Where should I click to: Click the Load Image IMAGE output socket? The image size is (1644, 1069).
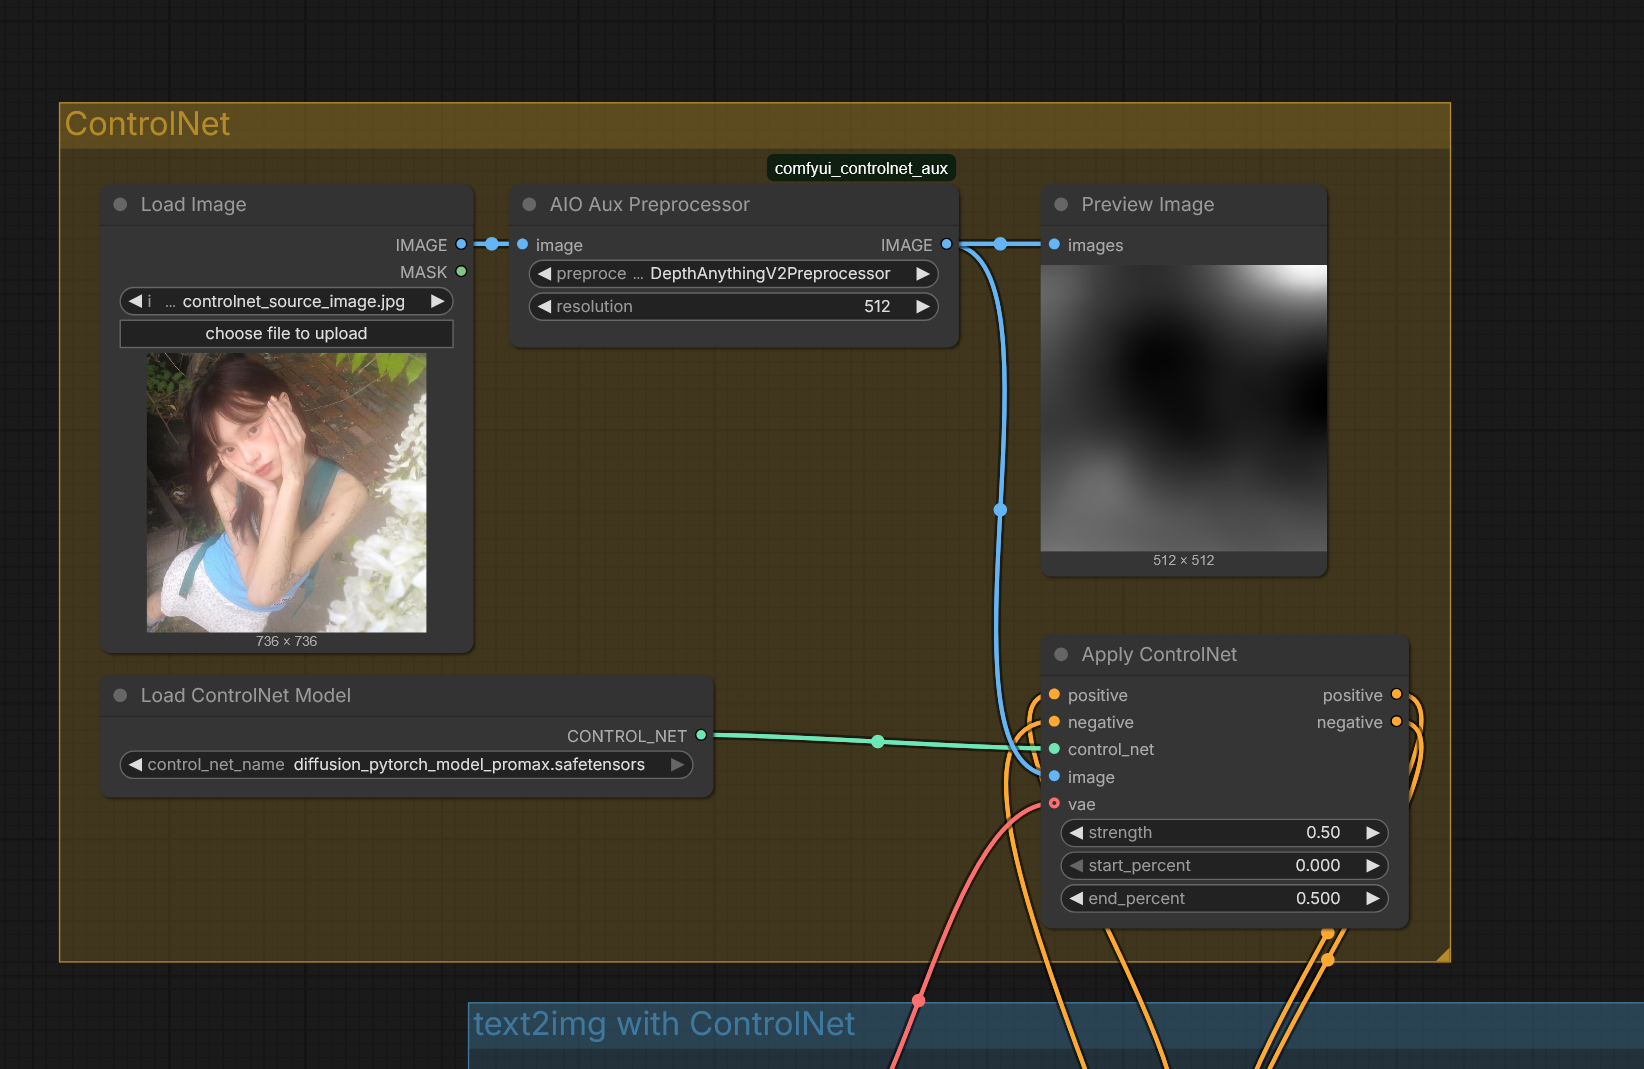coord(461,244)
